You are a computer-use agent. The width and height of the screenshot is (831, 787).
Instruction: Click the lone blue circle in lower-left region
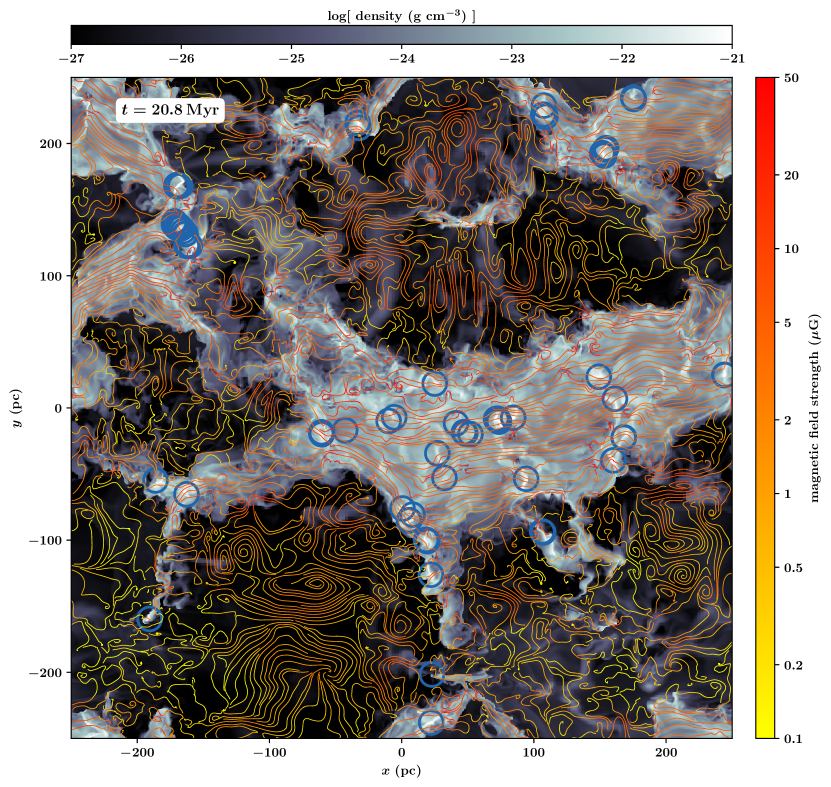149,619
